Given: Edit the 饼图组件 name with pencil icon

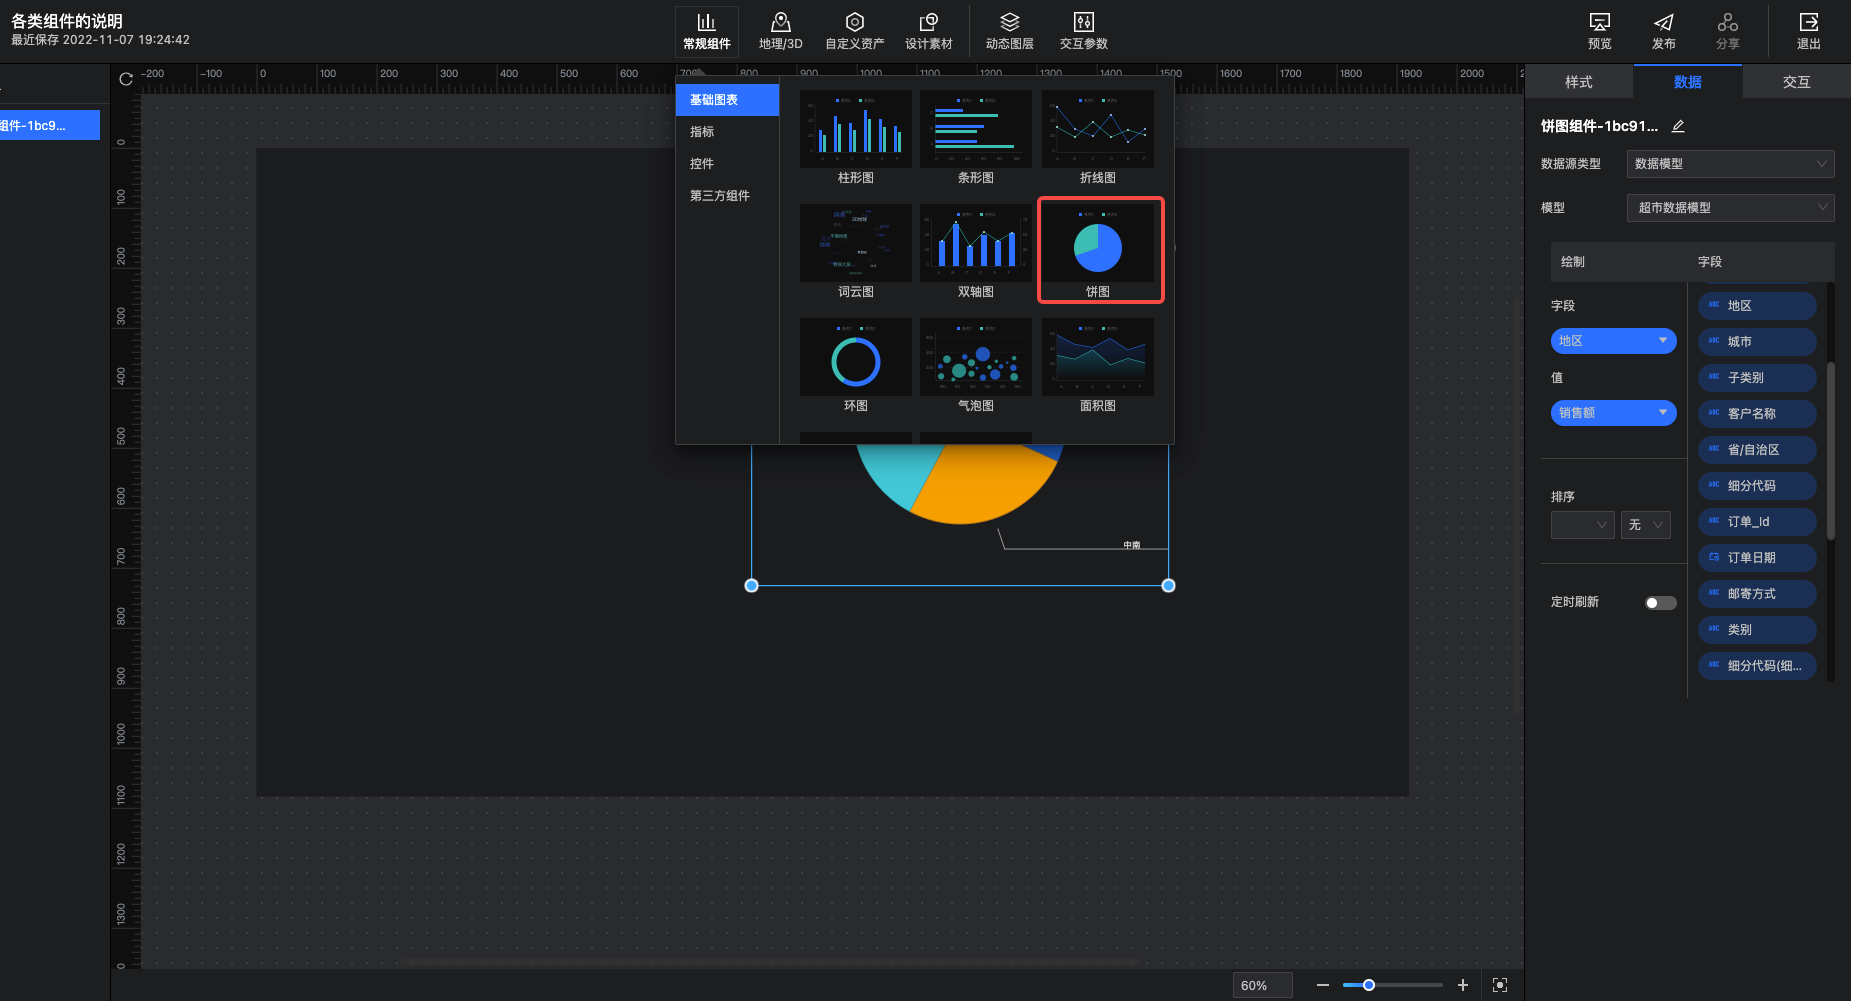Looking at the screenshot, I should (1678, 126).
